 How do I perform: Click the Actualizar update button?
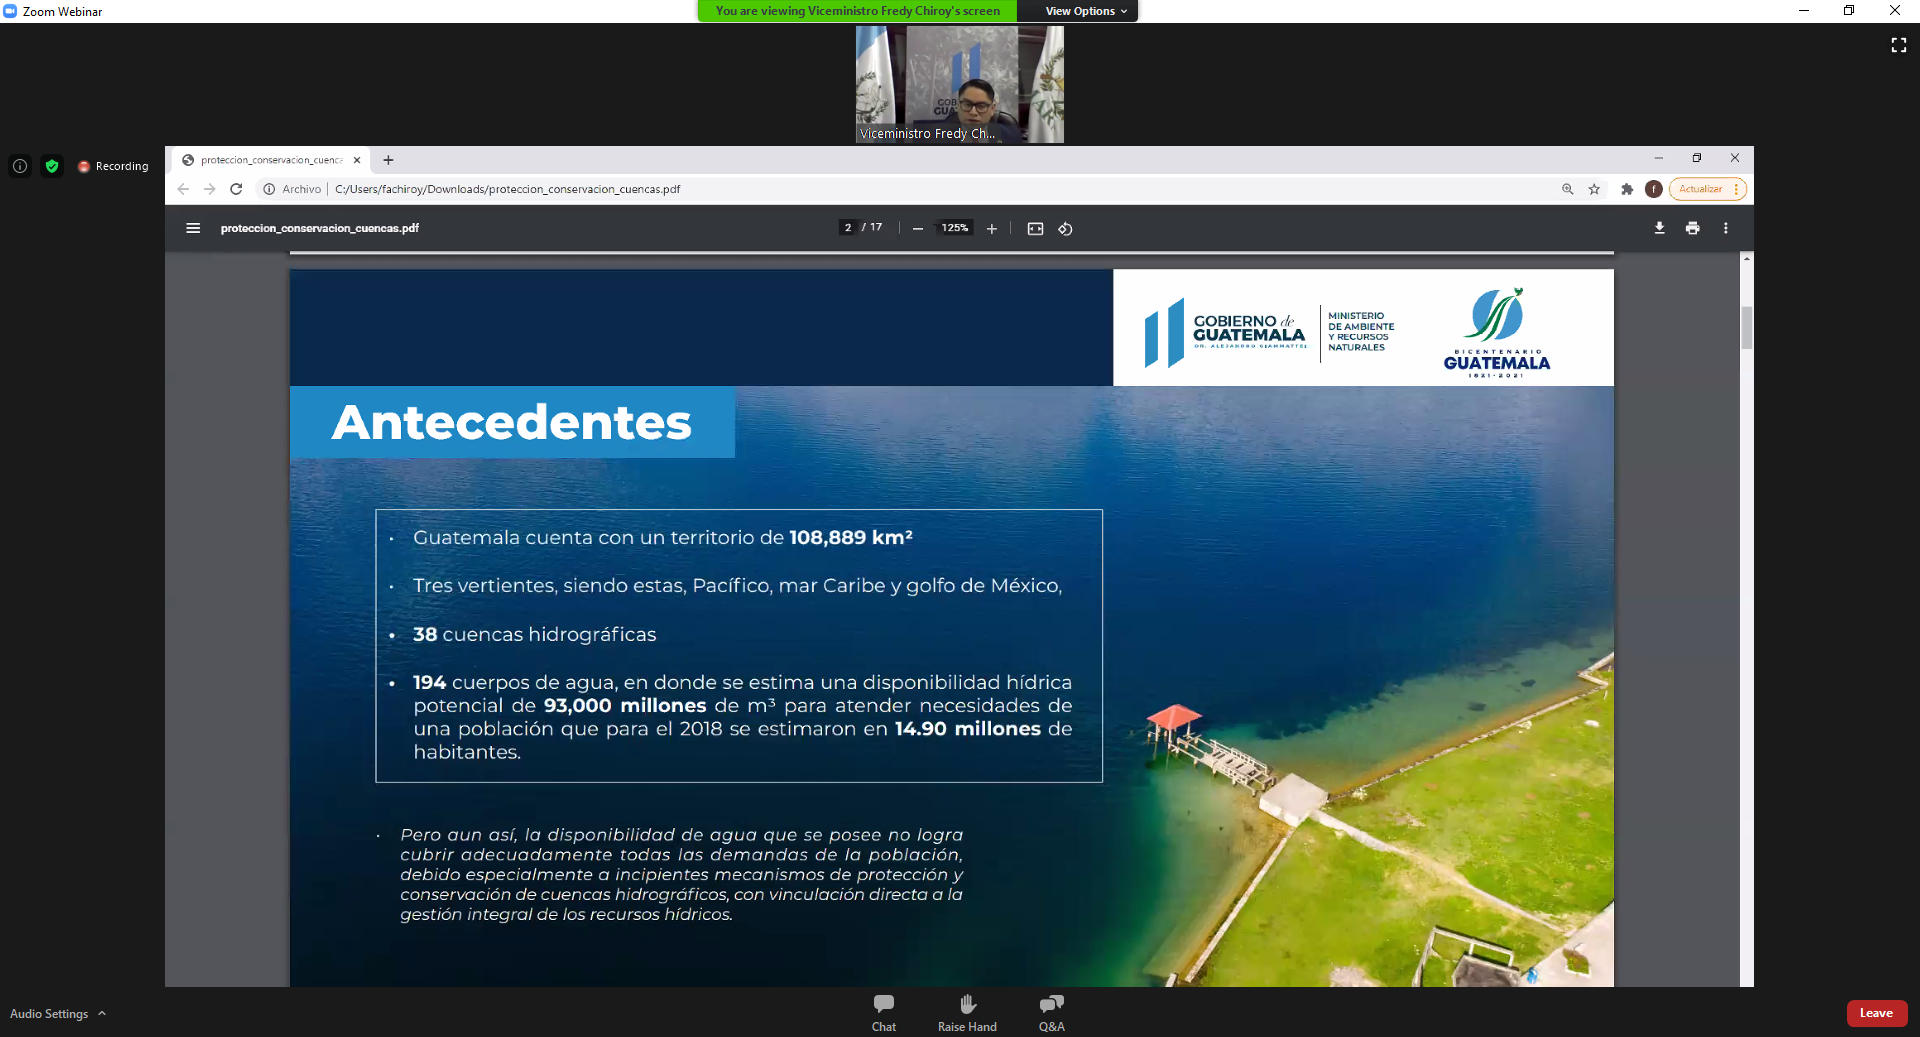(1701, 189)
